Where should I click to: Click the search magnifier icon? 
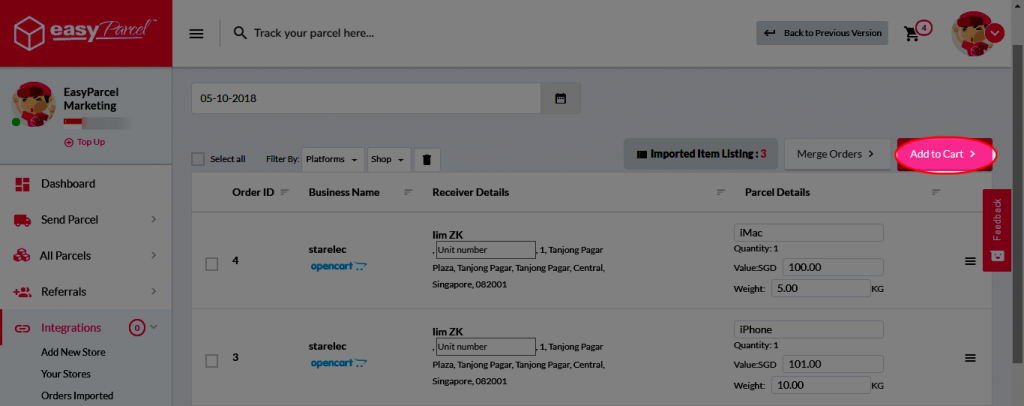(x=240, y=33)
